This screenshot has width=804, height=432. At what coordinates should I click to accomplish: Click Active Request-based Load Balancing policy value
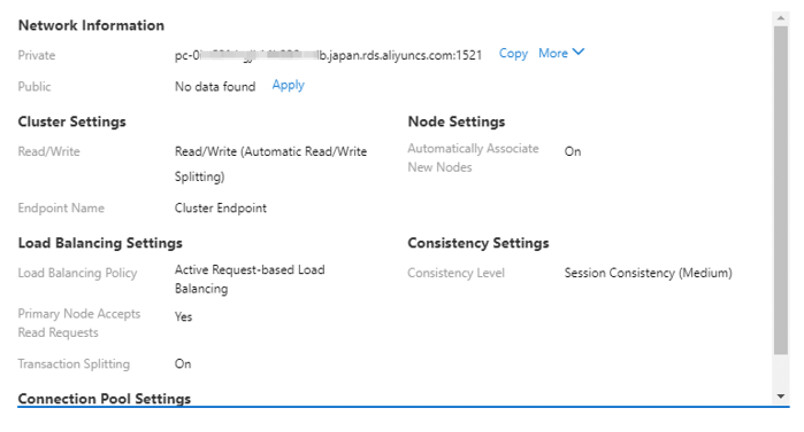click(249, 279)
